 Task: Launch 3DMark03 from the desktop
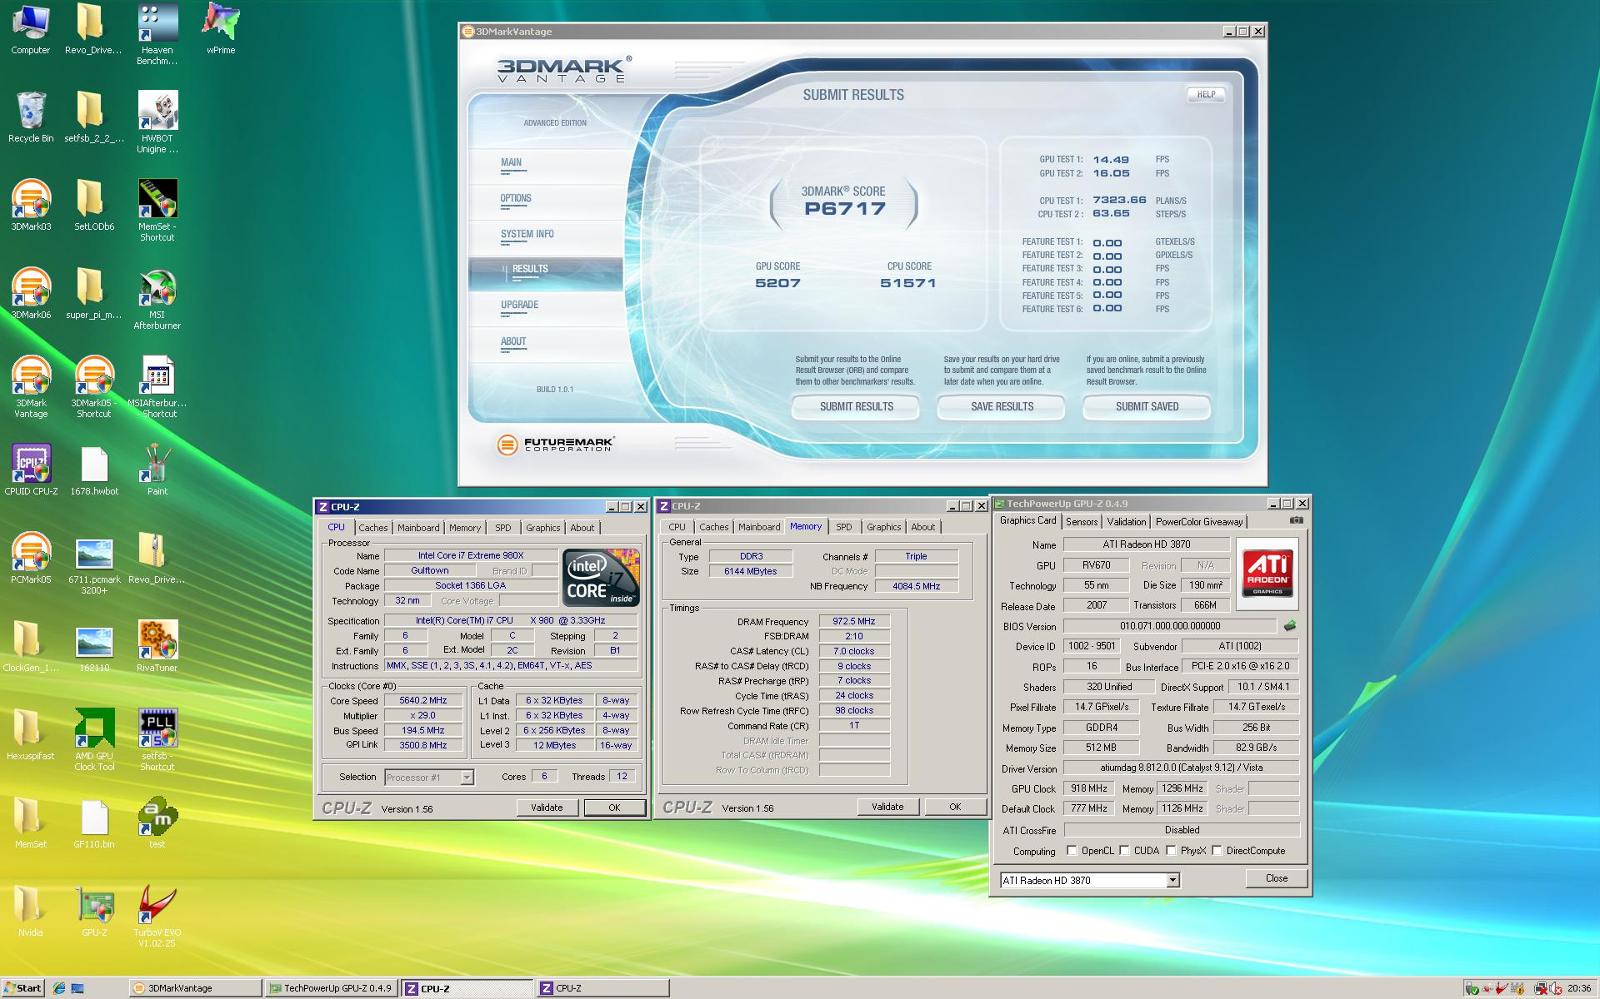coord(30,205)
